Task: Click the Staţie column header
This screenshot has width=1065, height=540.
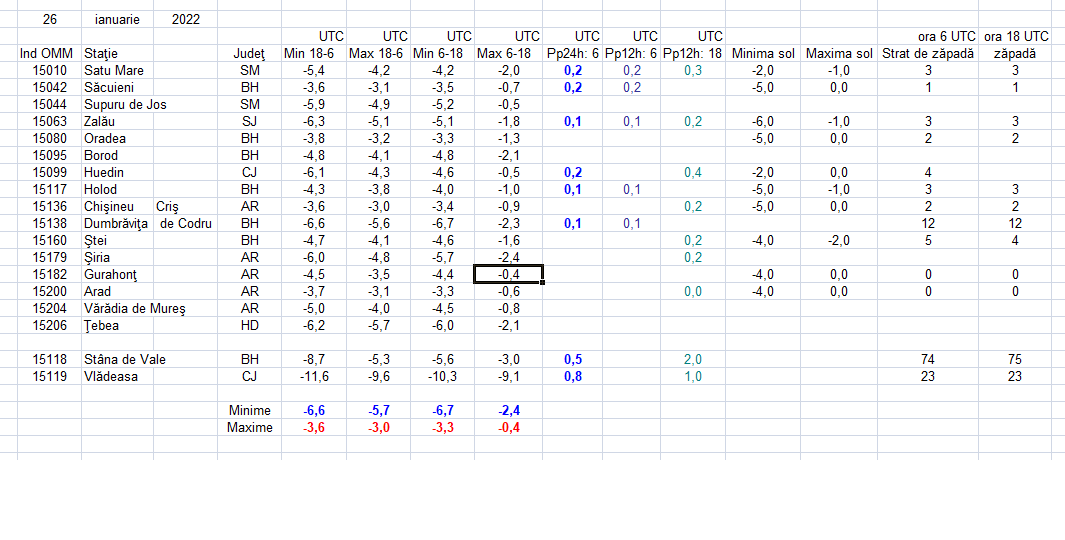Action: tap(117, 54)
